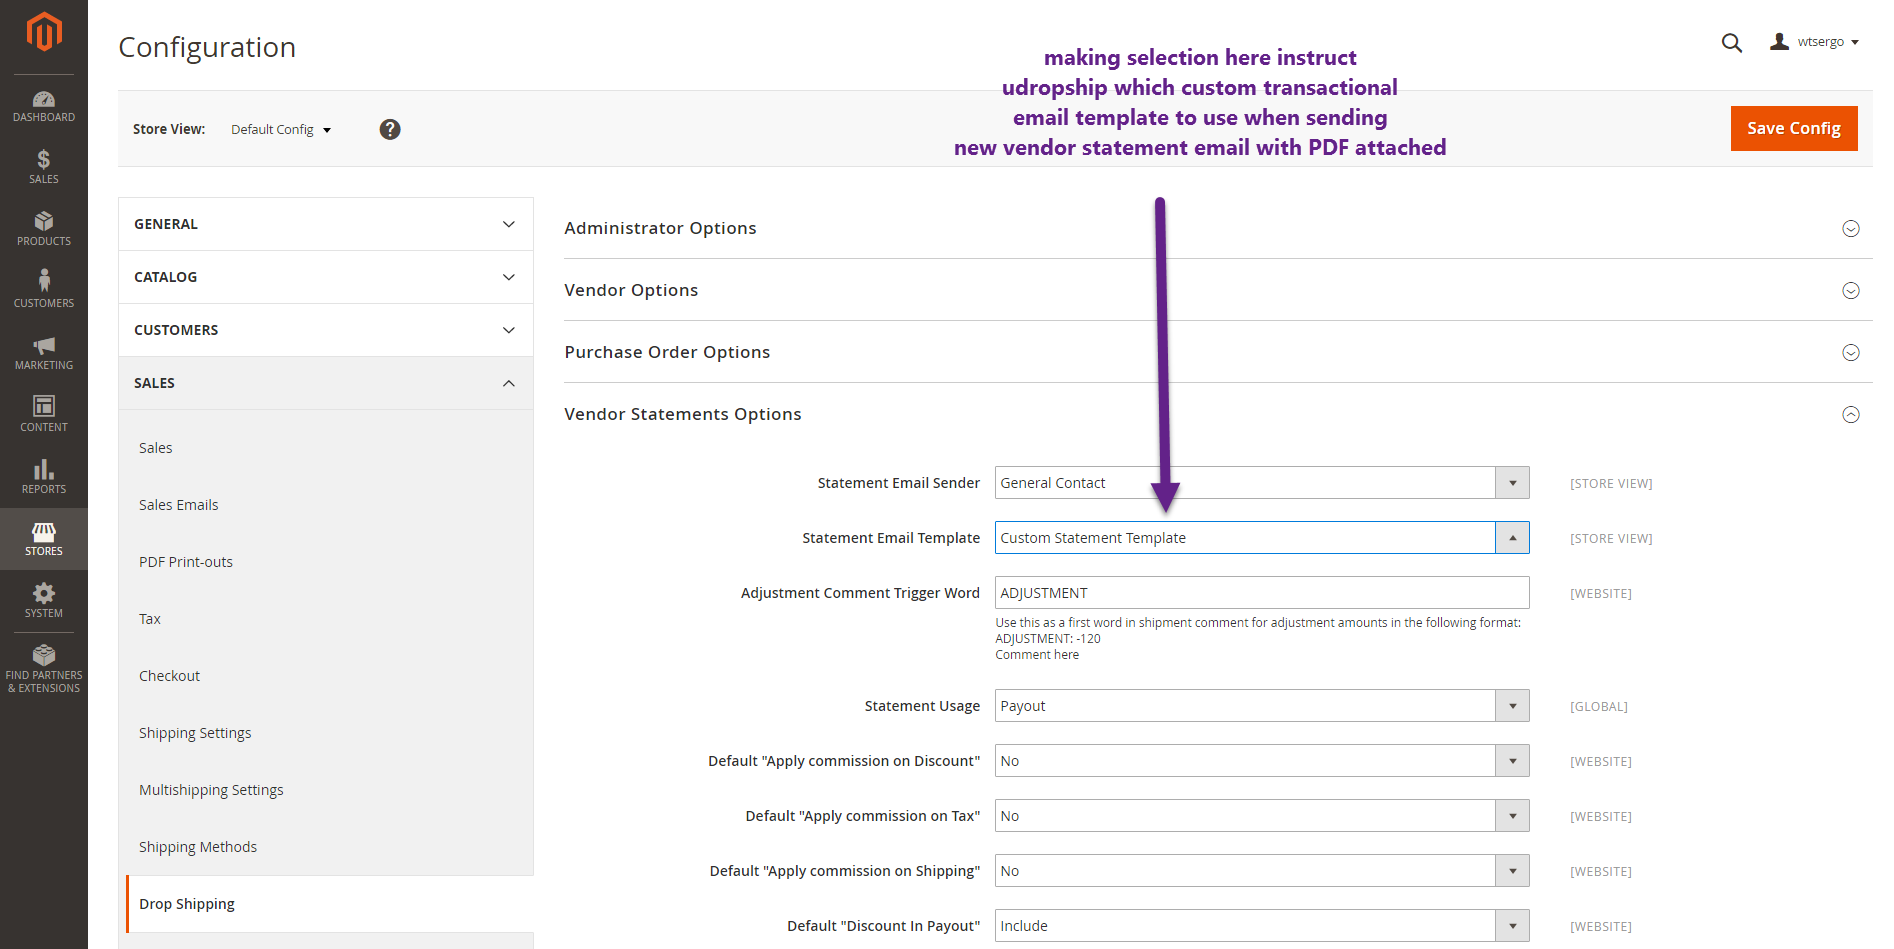Select Multishipping Settings menu item
Image resolution: width=1894 pixels, height=949 pixels.
coord(211,790)
